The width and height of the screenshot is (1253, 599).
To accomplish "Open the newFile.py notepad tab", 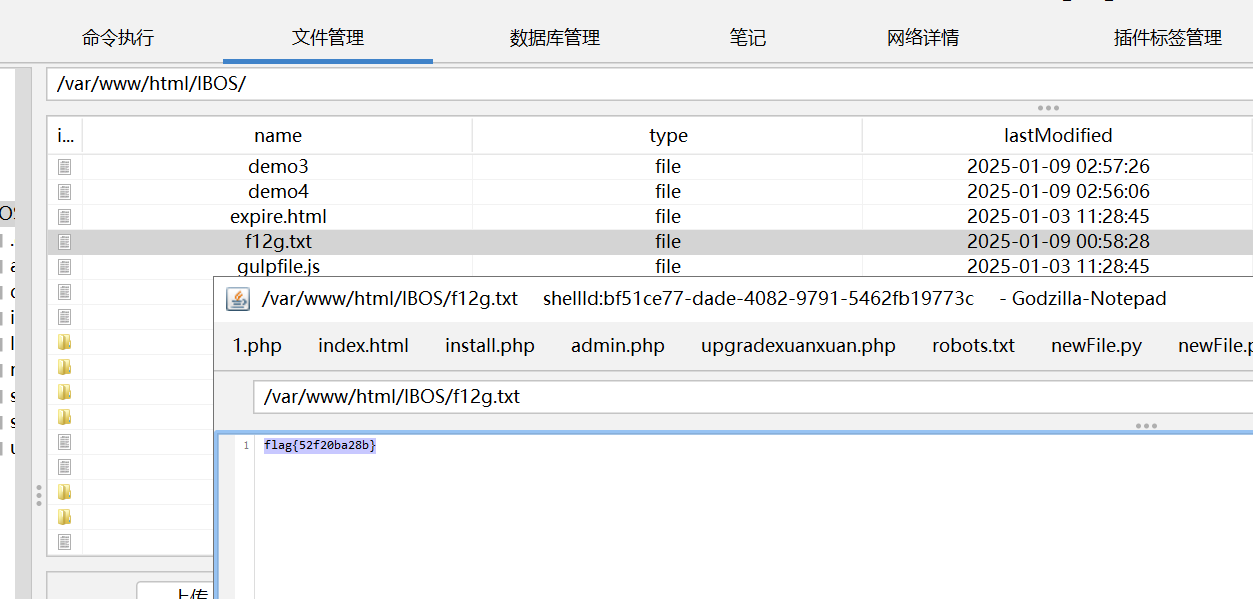I will click(x=1096, y=345).
